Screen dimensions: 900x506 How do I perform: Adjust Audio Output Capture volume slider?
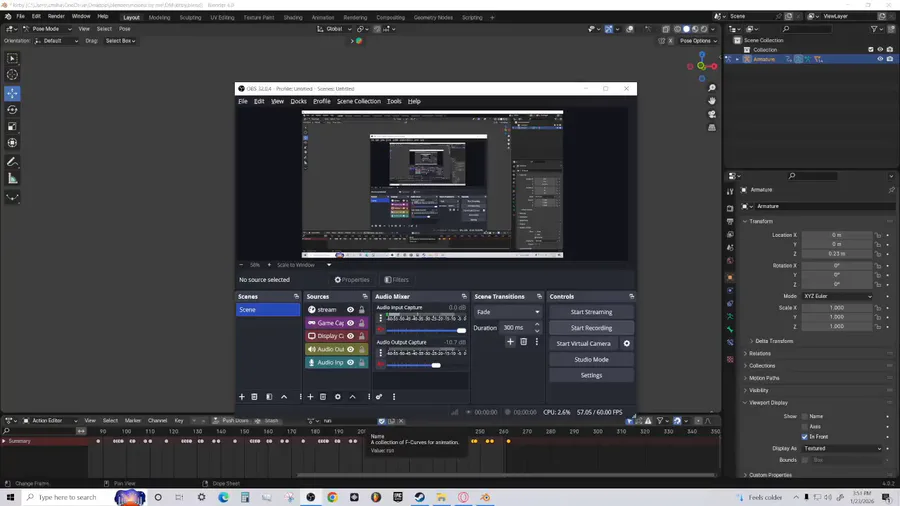click(x=426, y=365)
